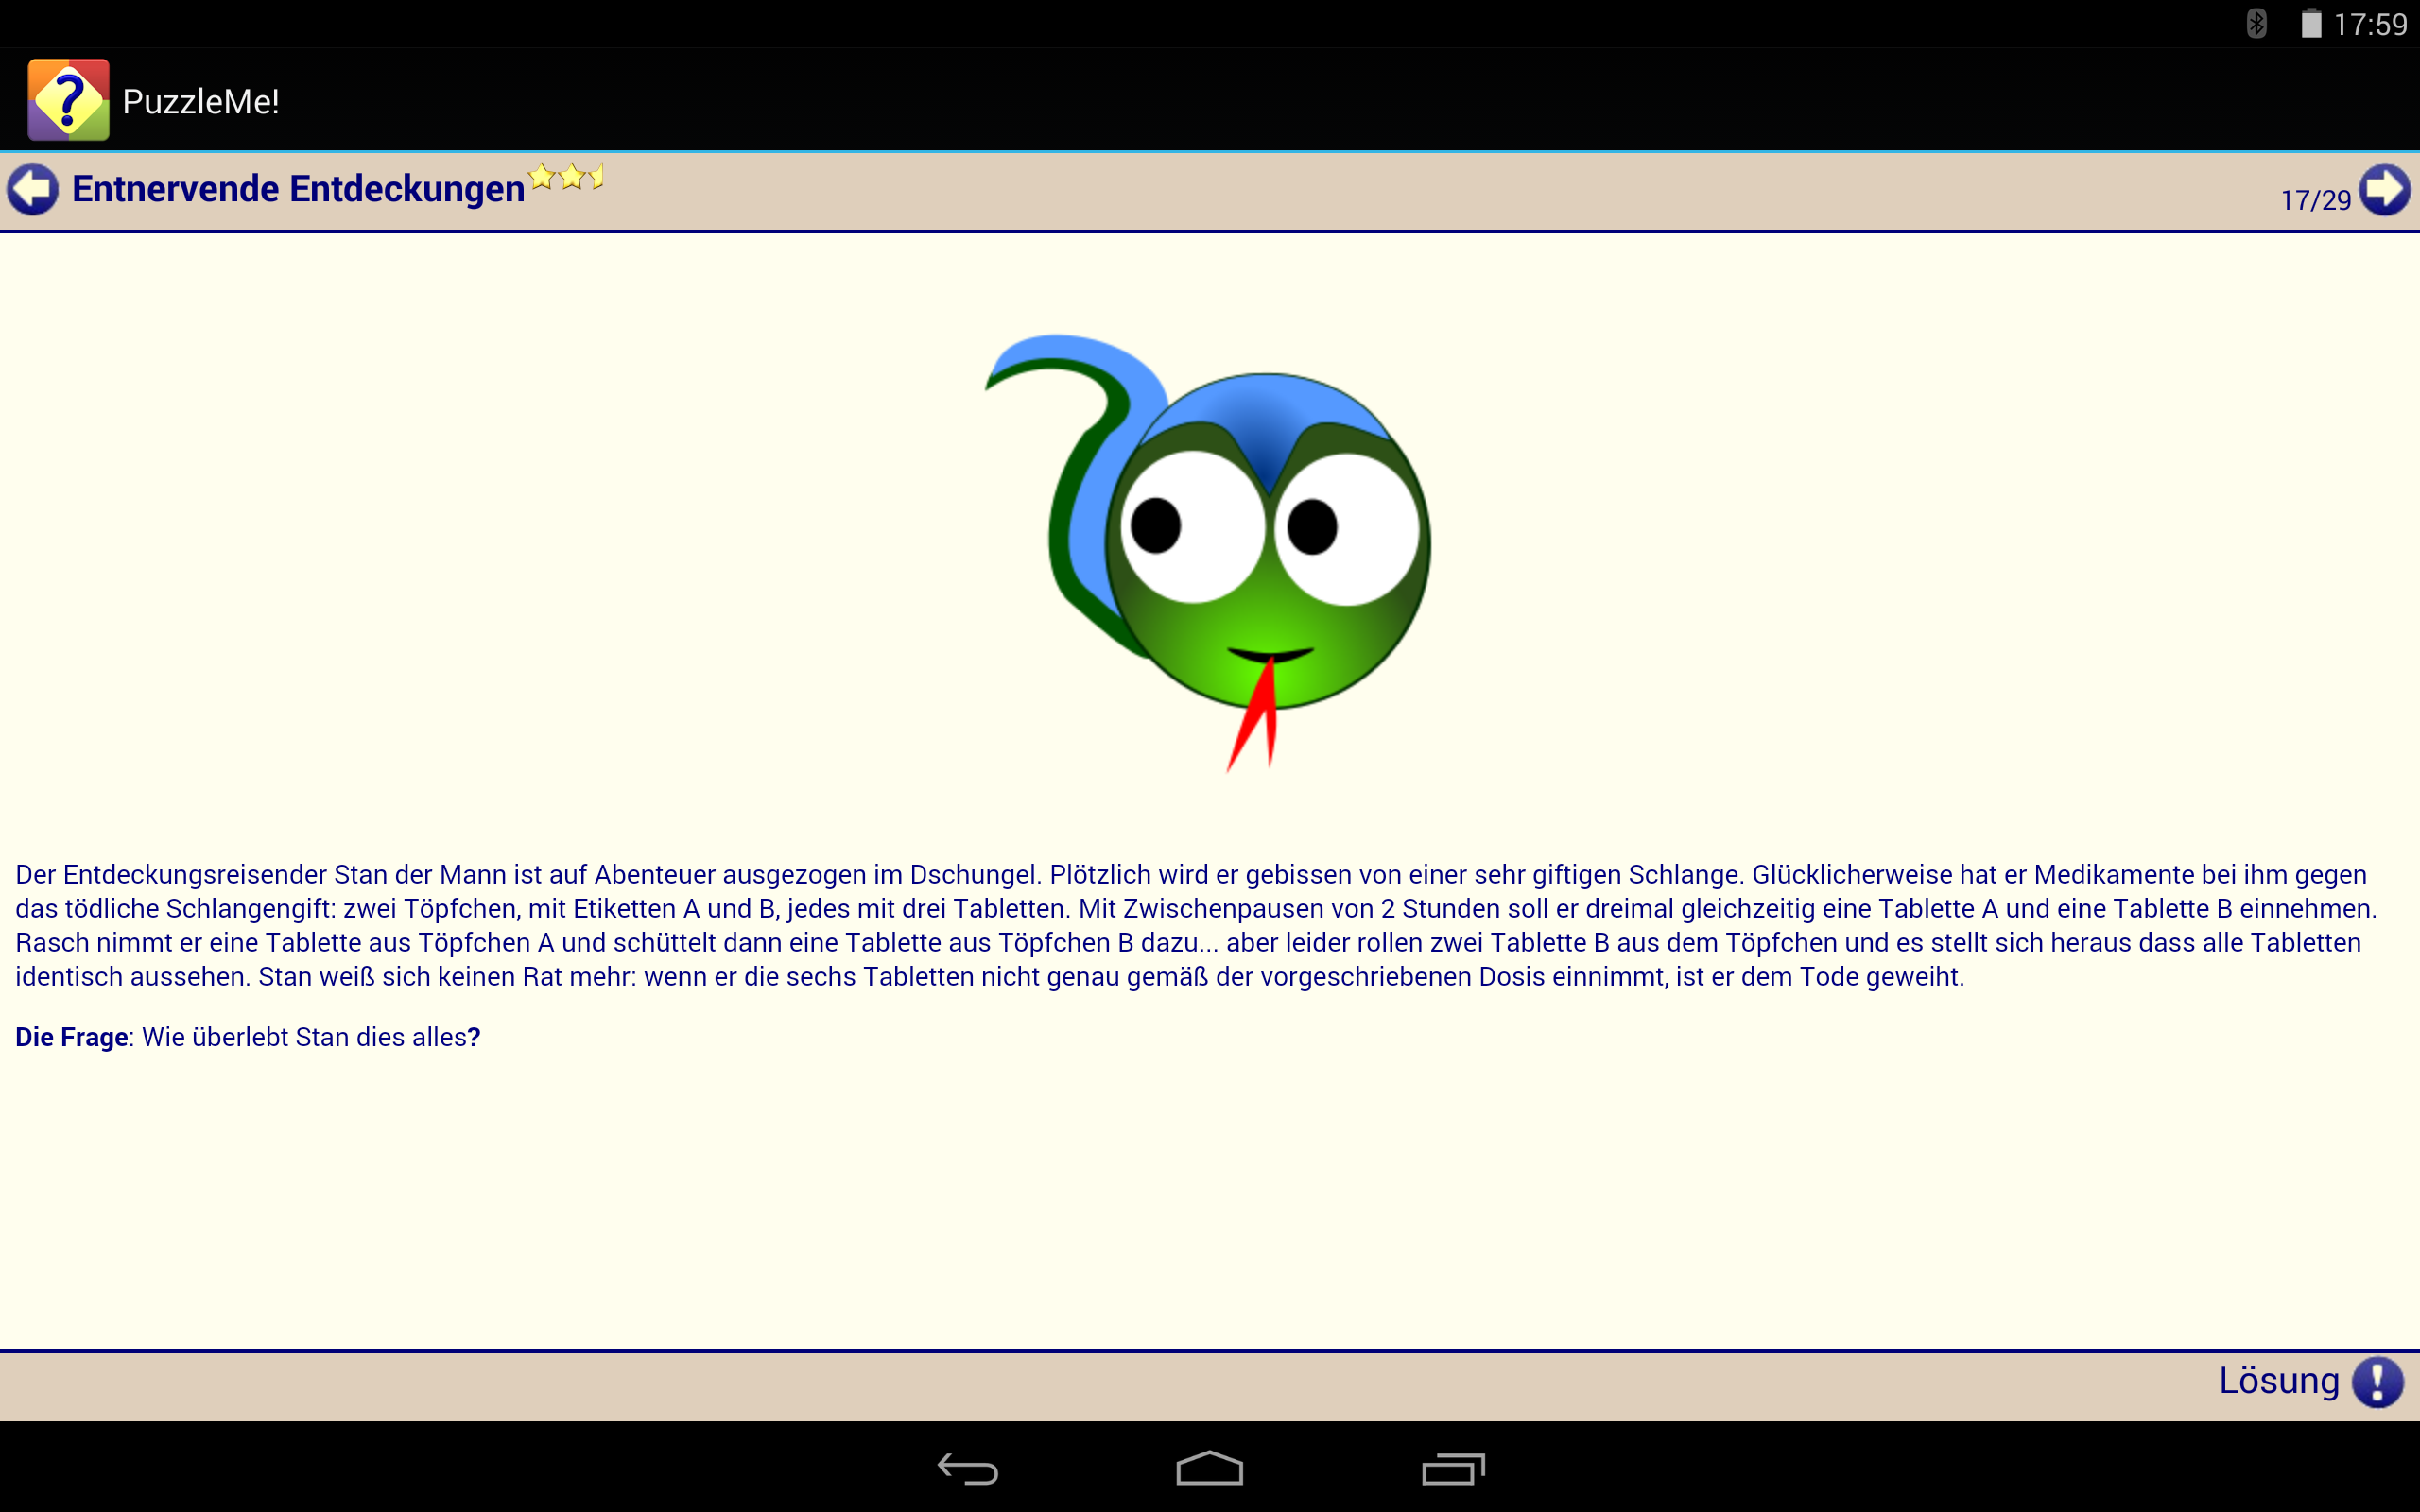Tap the Entnervende Entdeckungen puzzle title
The height and width of the screenshot is (1512, 2420).
click(x=298, y=189)
